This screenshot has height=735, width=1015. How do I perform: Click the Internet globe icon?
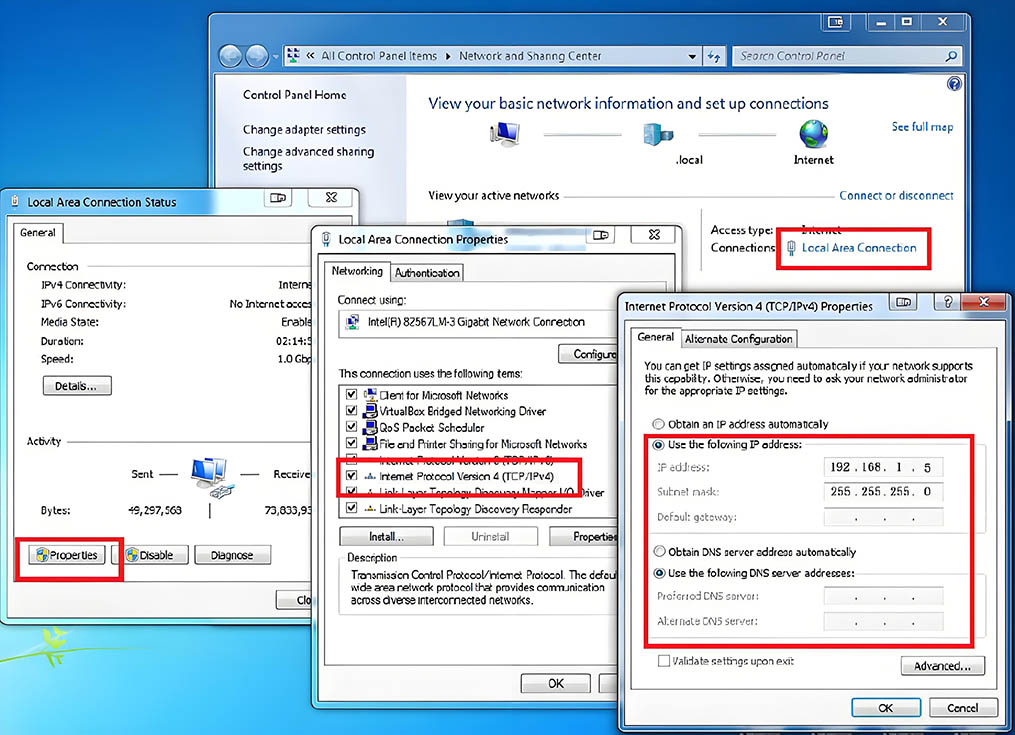tap(814, 134)
